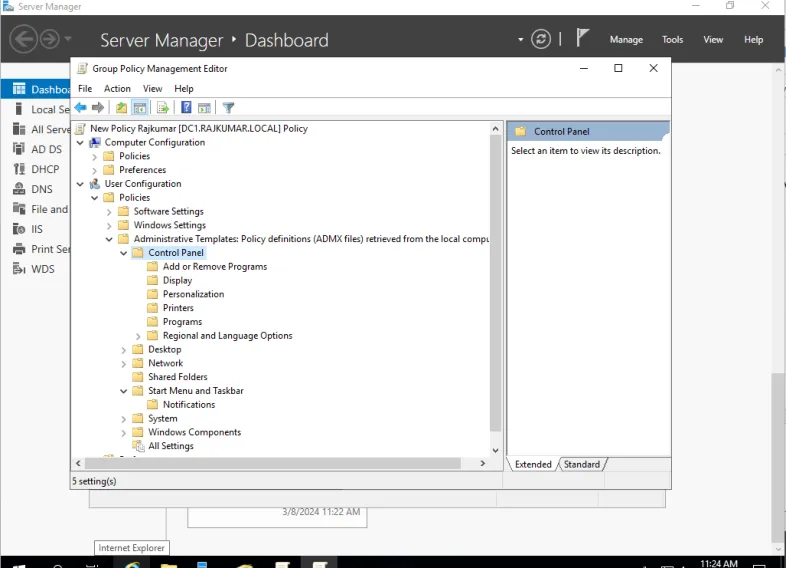
Task: Collapse User Configuration node
Action: (x=80, y=184)
